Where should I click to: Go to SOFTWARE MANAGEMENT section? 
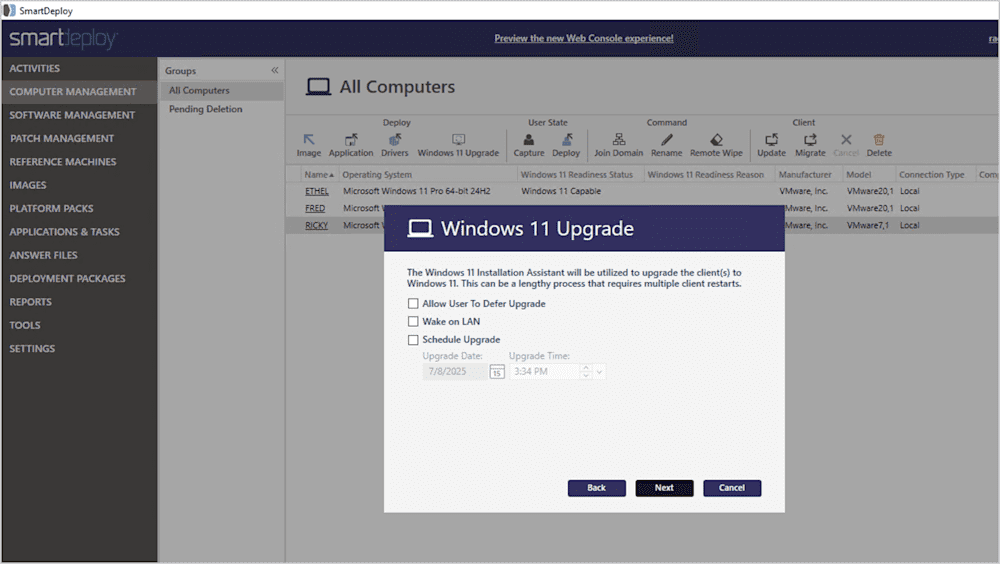tap(79, 115)
